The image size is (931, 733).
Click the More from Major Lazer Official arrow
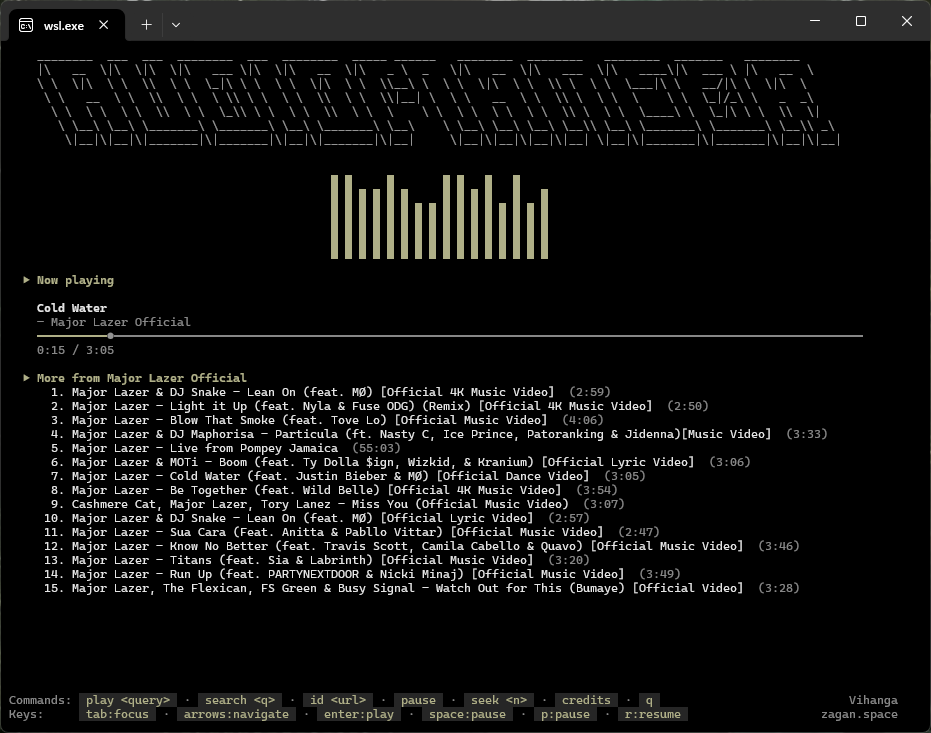(x=26, y=377)
